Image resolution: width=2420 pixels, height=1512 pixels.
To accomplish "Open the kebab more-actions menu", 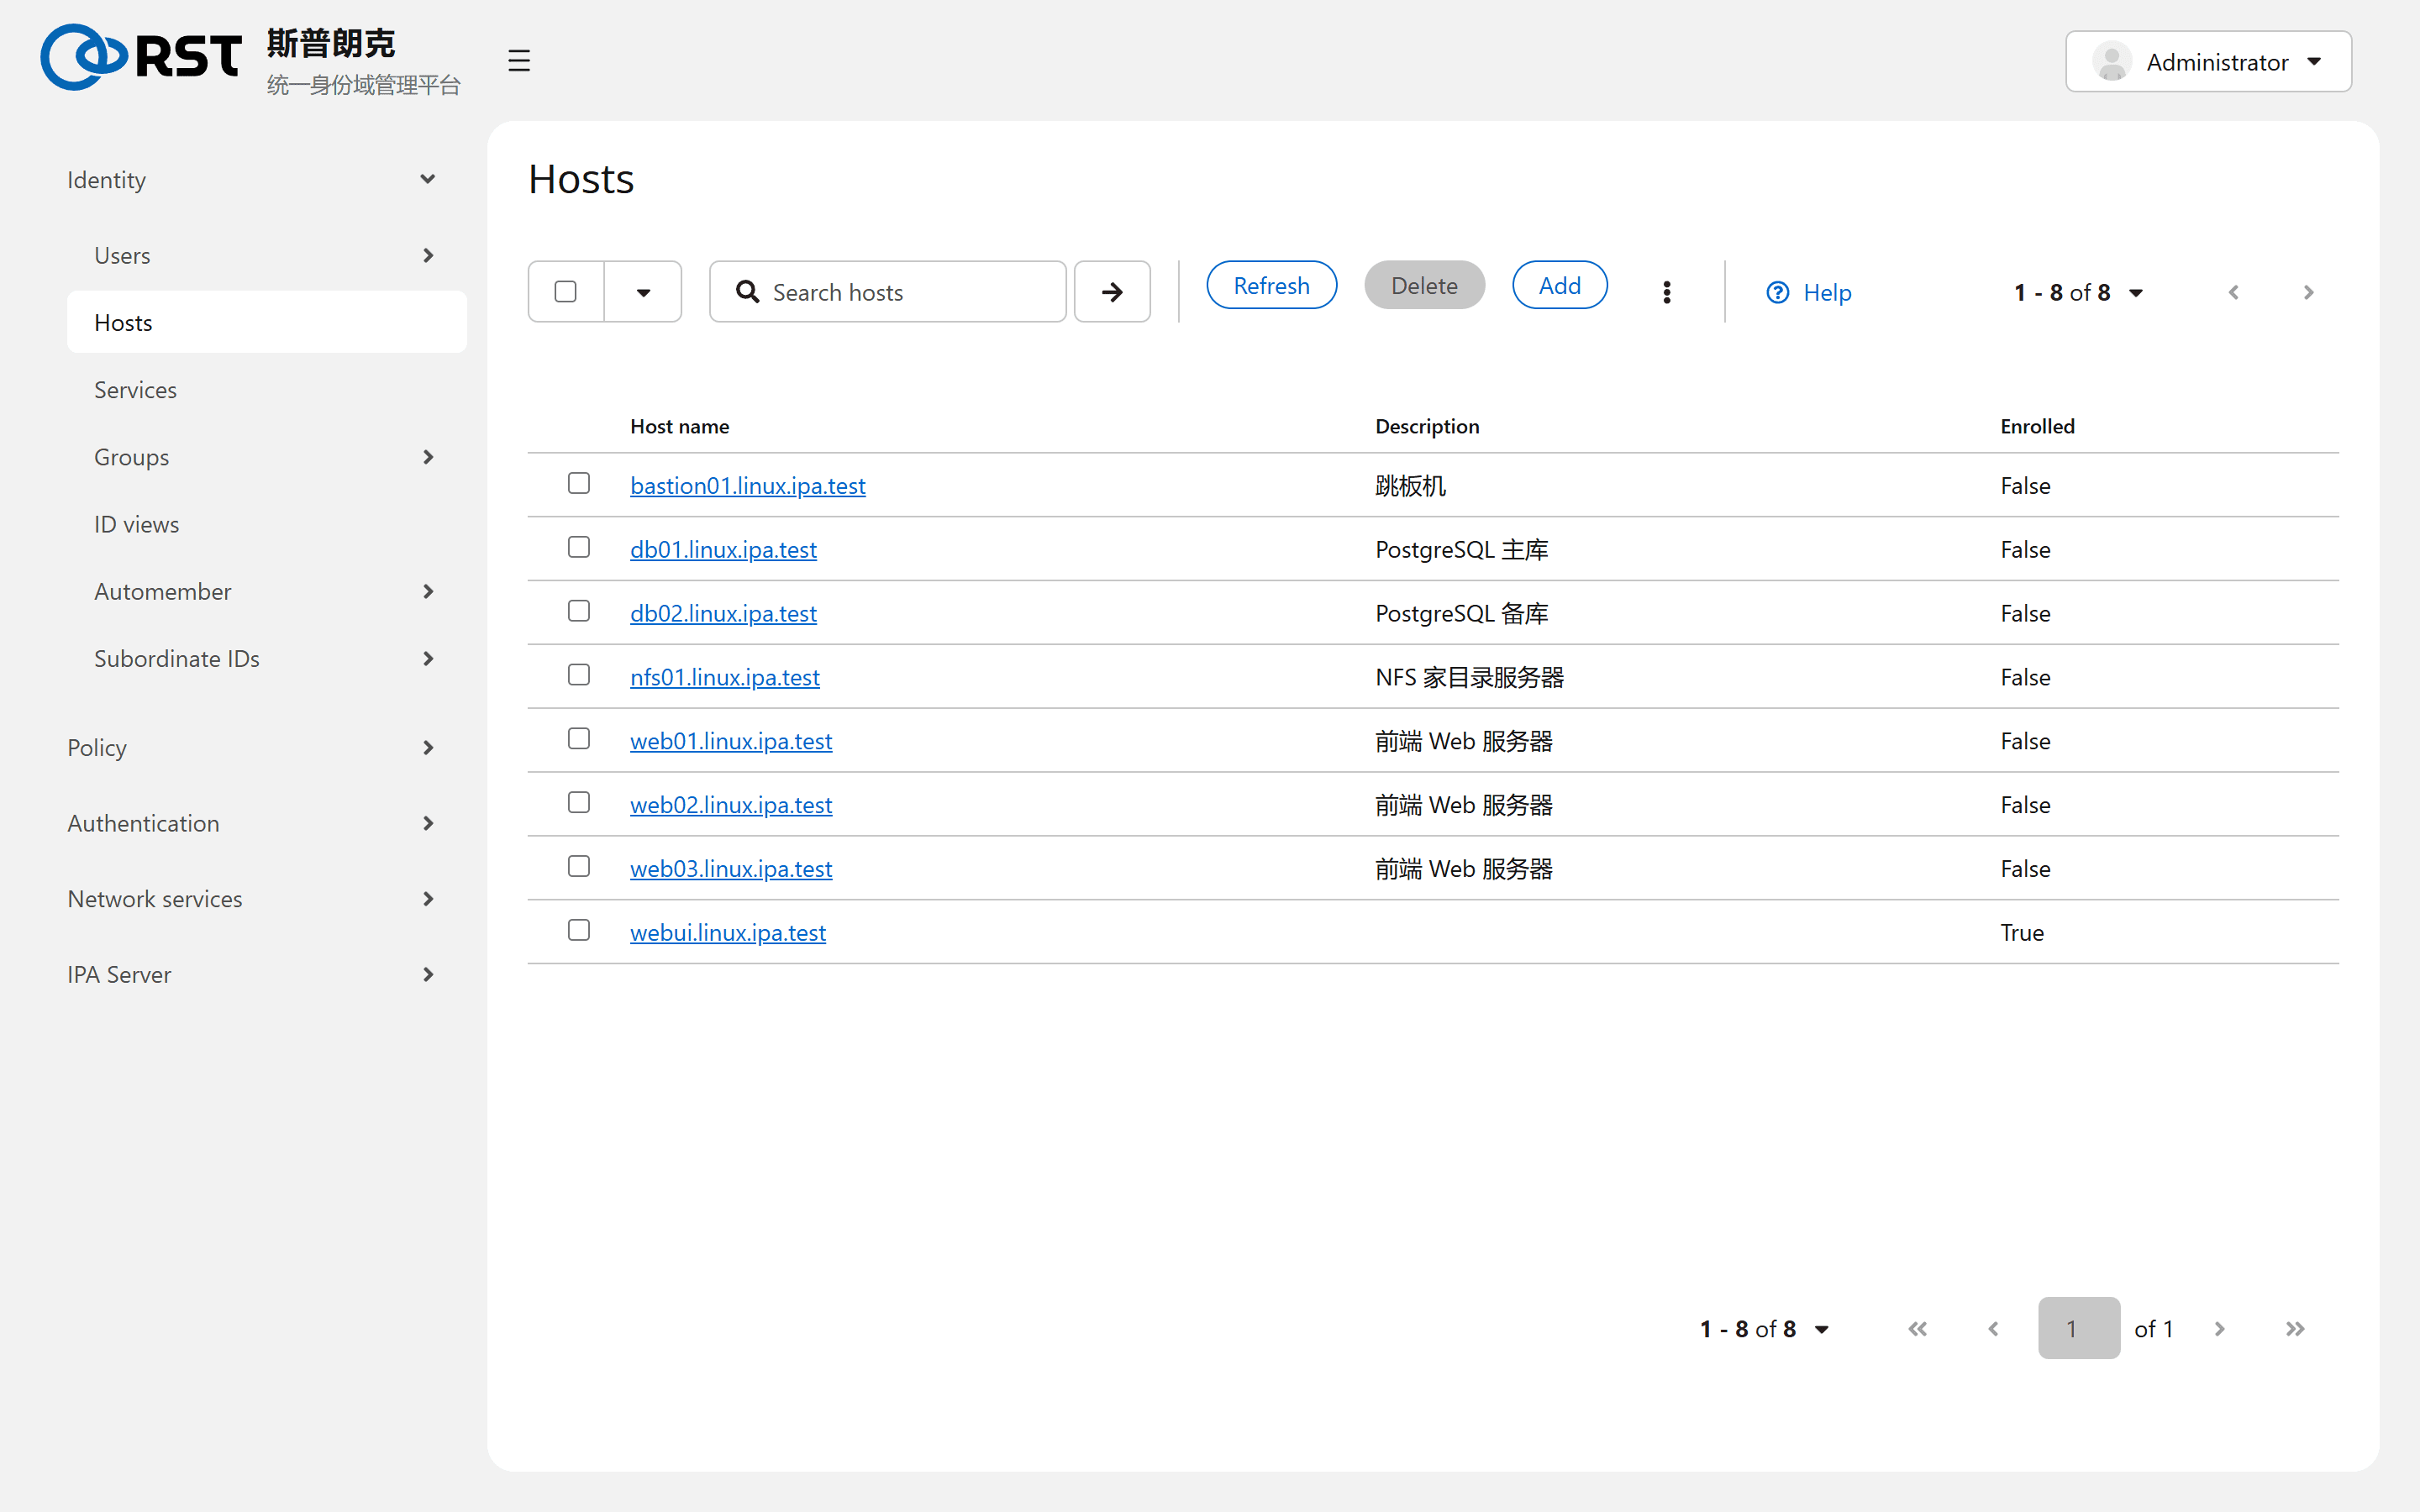I will (1666, 292).
